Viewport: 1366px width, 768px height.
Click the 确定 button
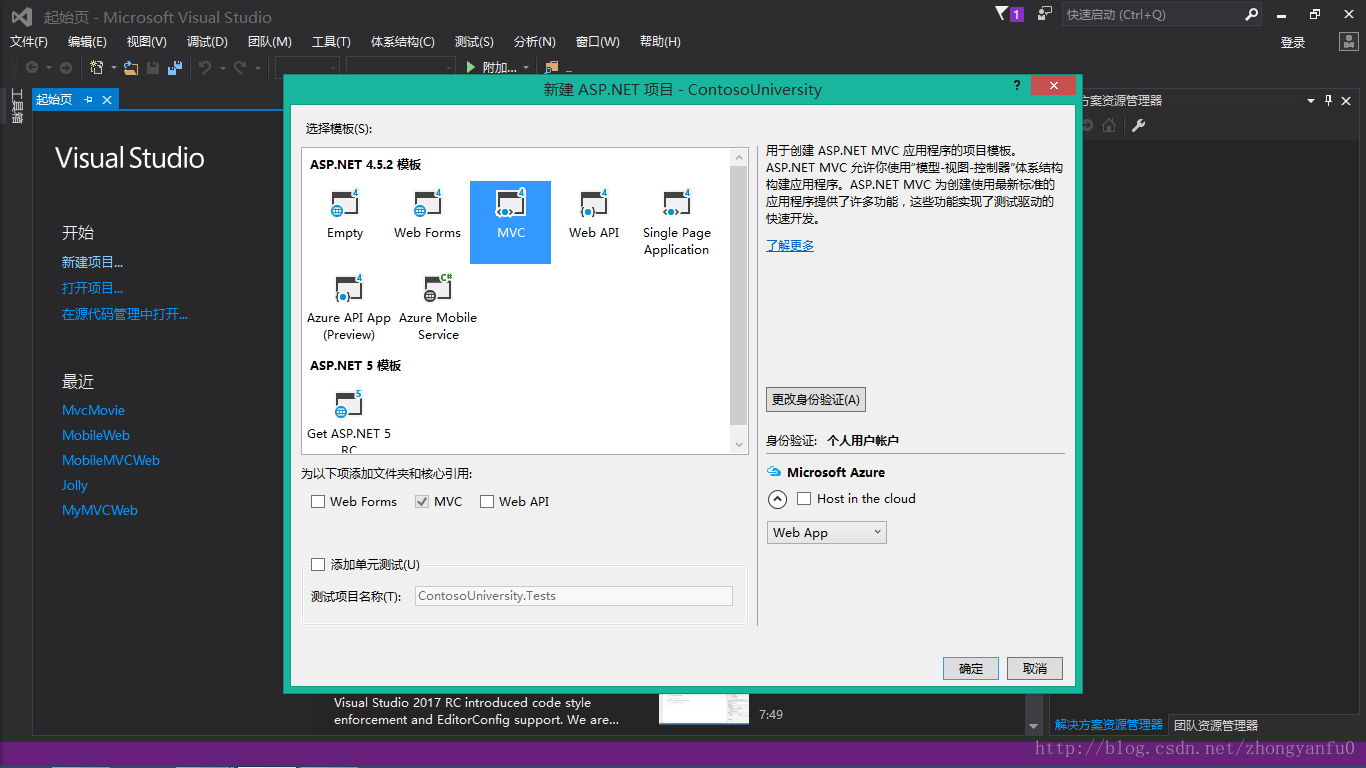pyautogui.click(x=971, y=668)
